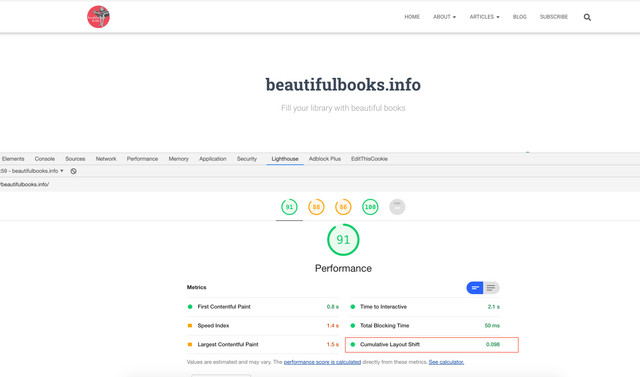640x377 pixels.
Task: Switch to the Elements DevTools tab
Action: 13,159
